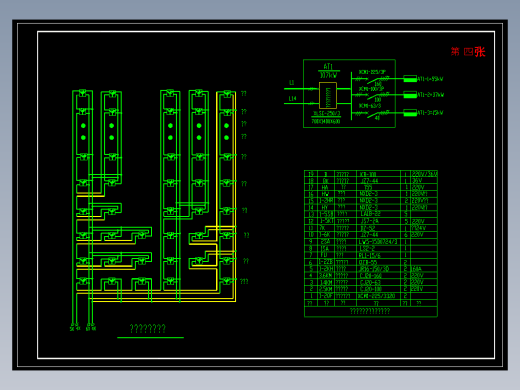
Task: Select the AT1-2=37kW output label
Action: [x=431, y=95]
